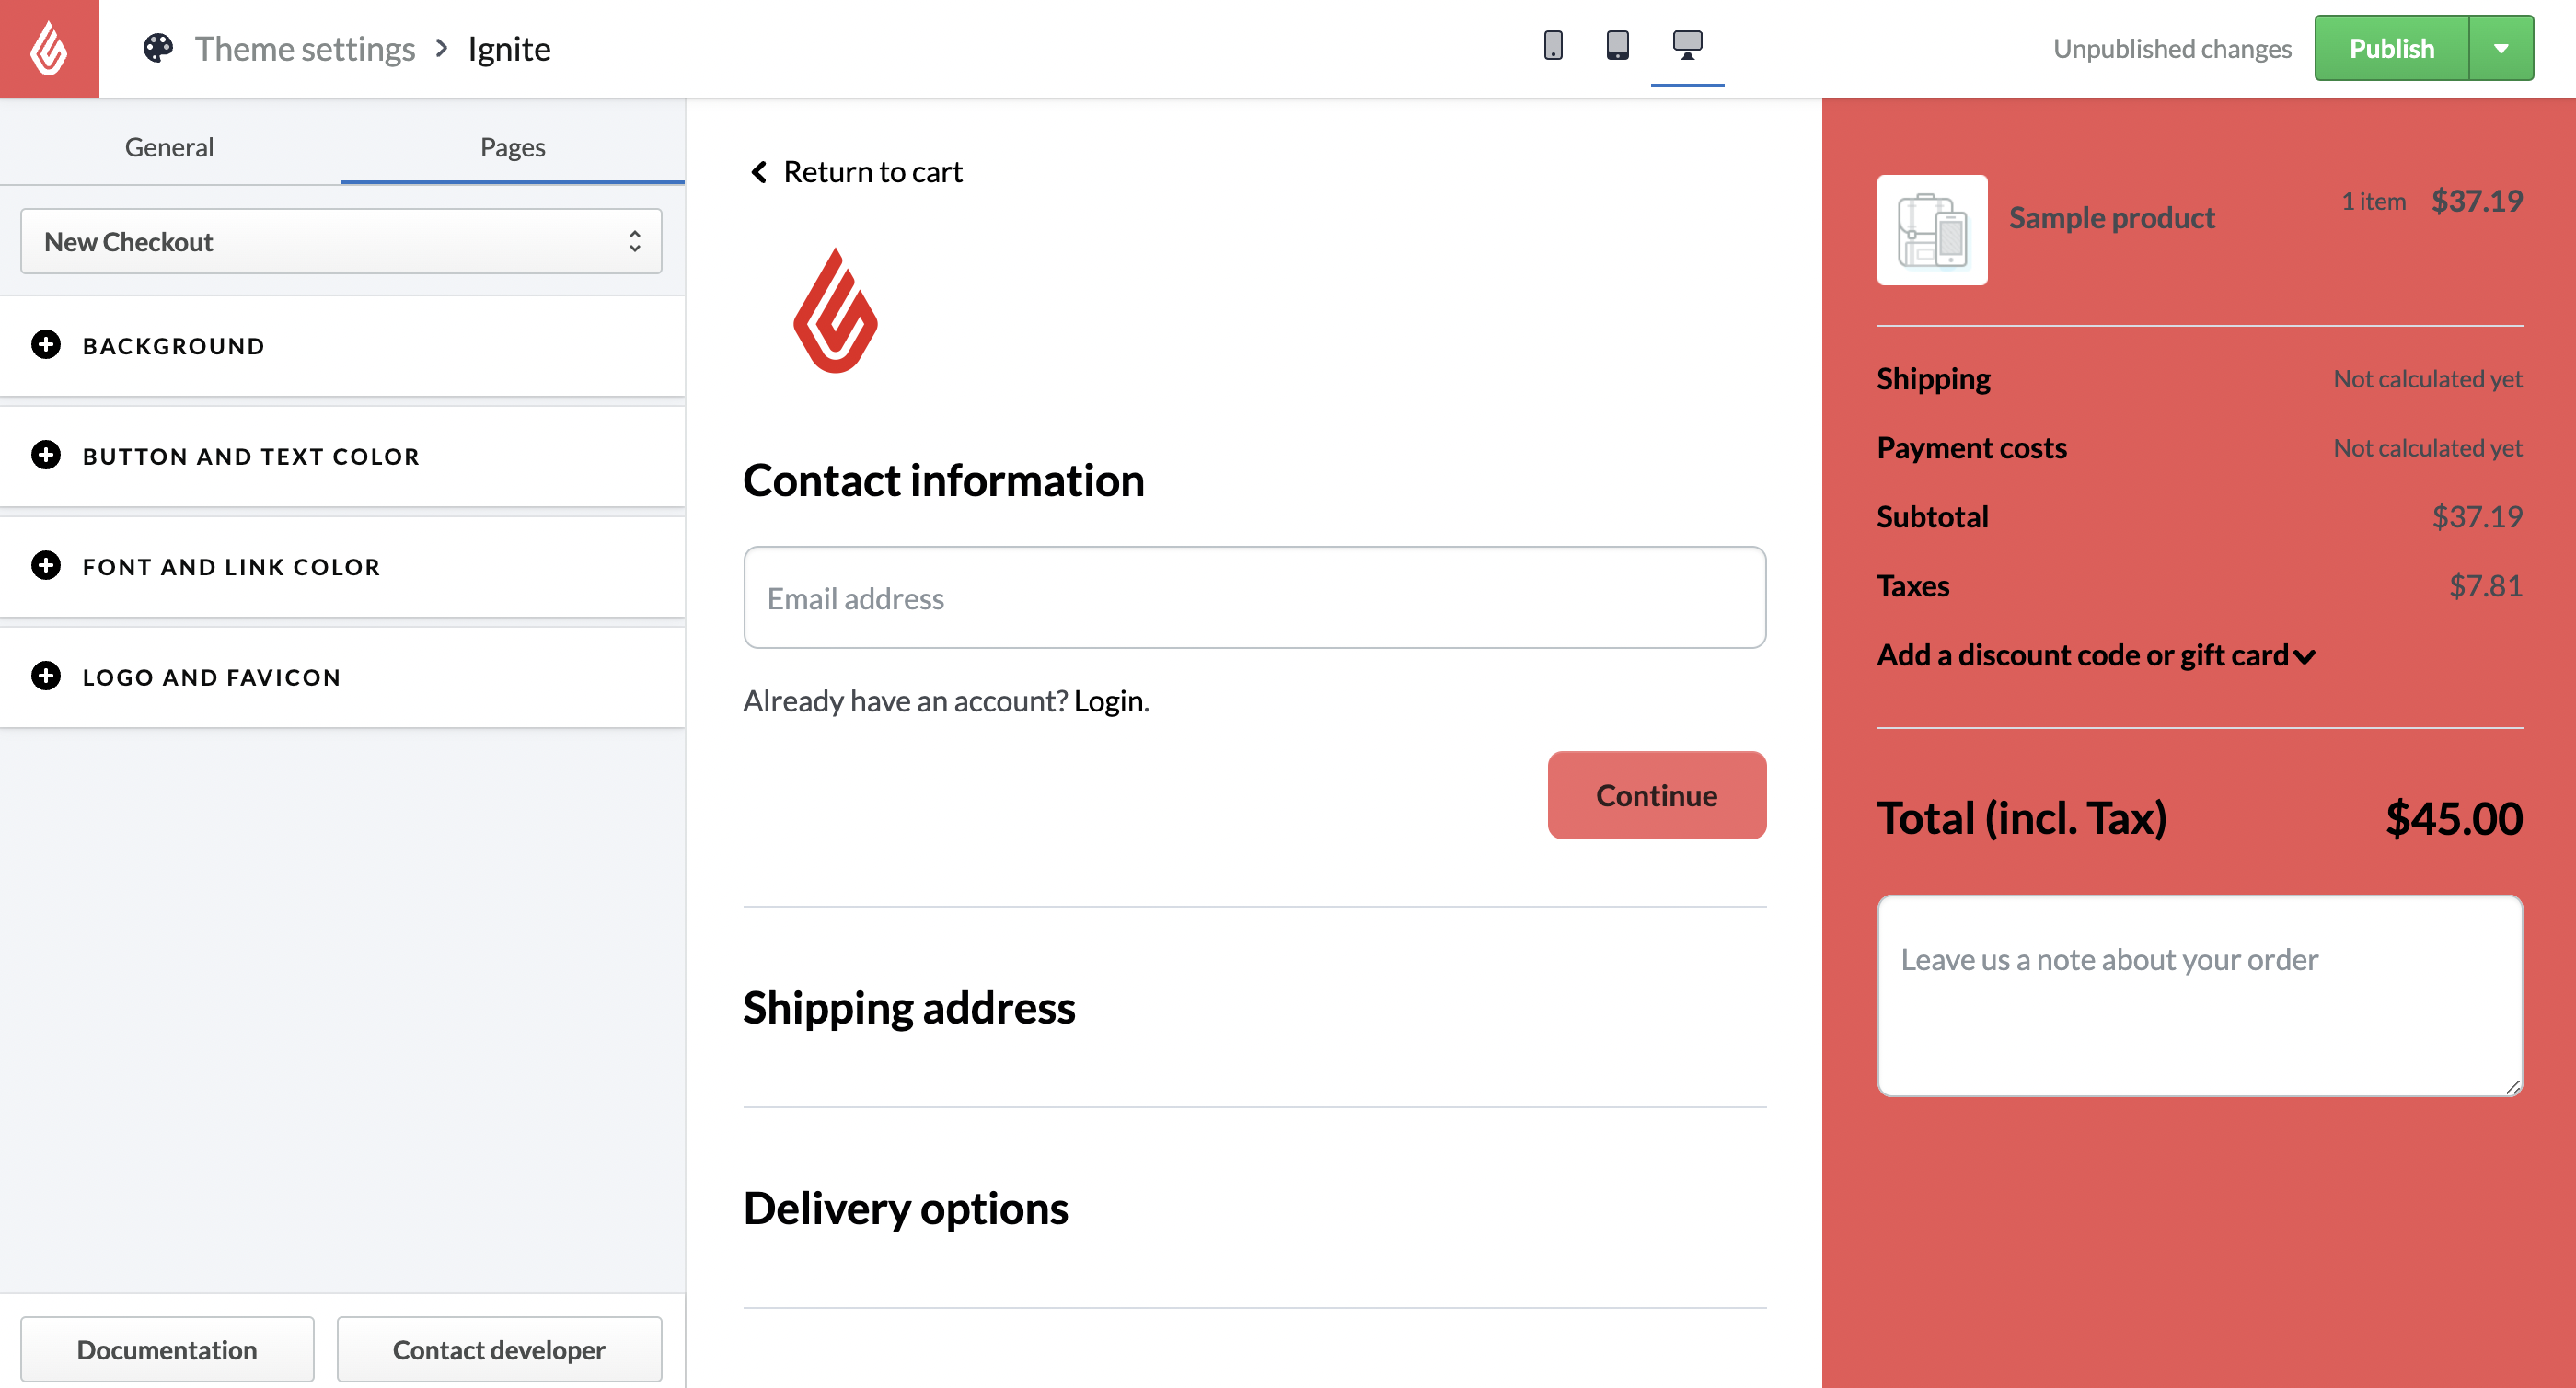The height and width of the screenshot is (1388, 2576).
Task: Click the Theme settings palette icon
Action: click(x=157, y=48)
